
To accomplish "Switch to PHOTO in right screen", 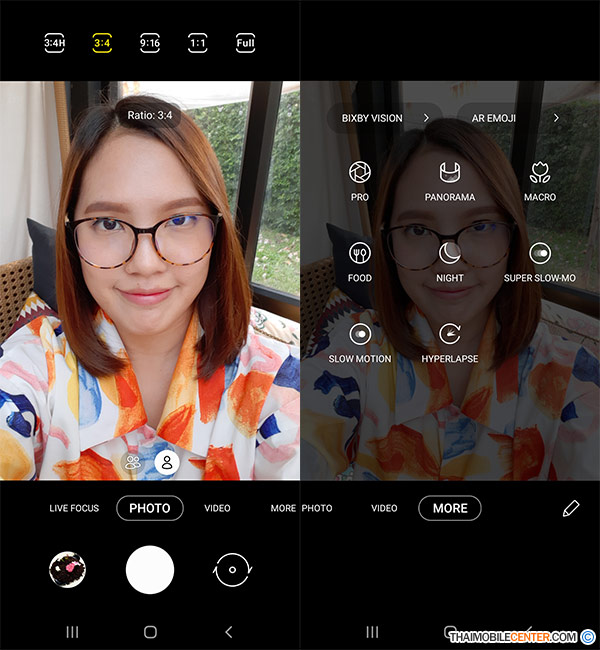I will [317, 508].
